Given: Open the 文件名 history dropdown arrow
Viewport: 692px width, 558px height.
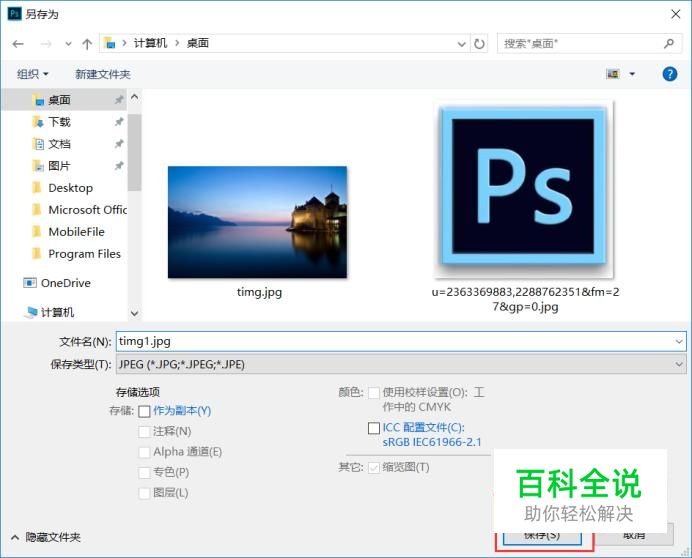Looking at the screenshot, I should (x=679, y=341).
